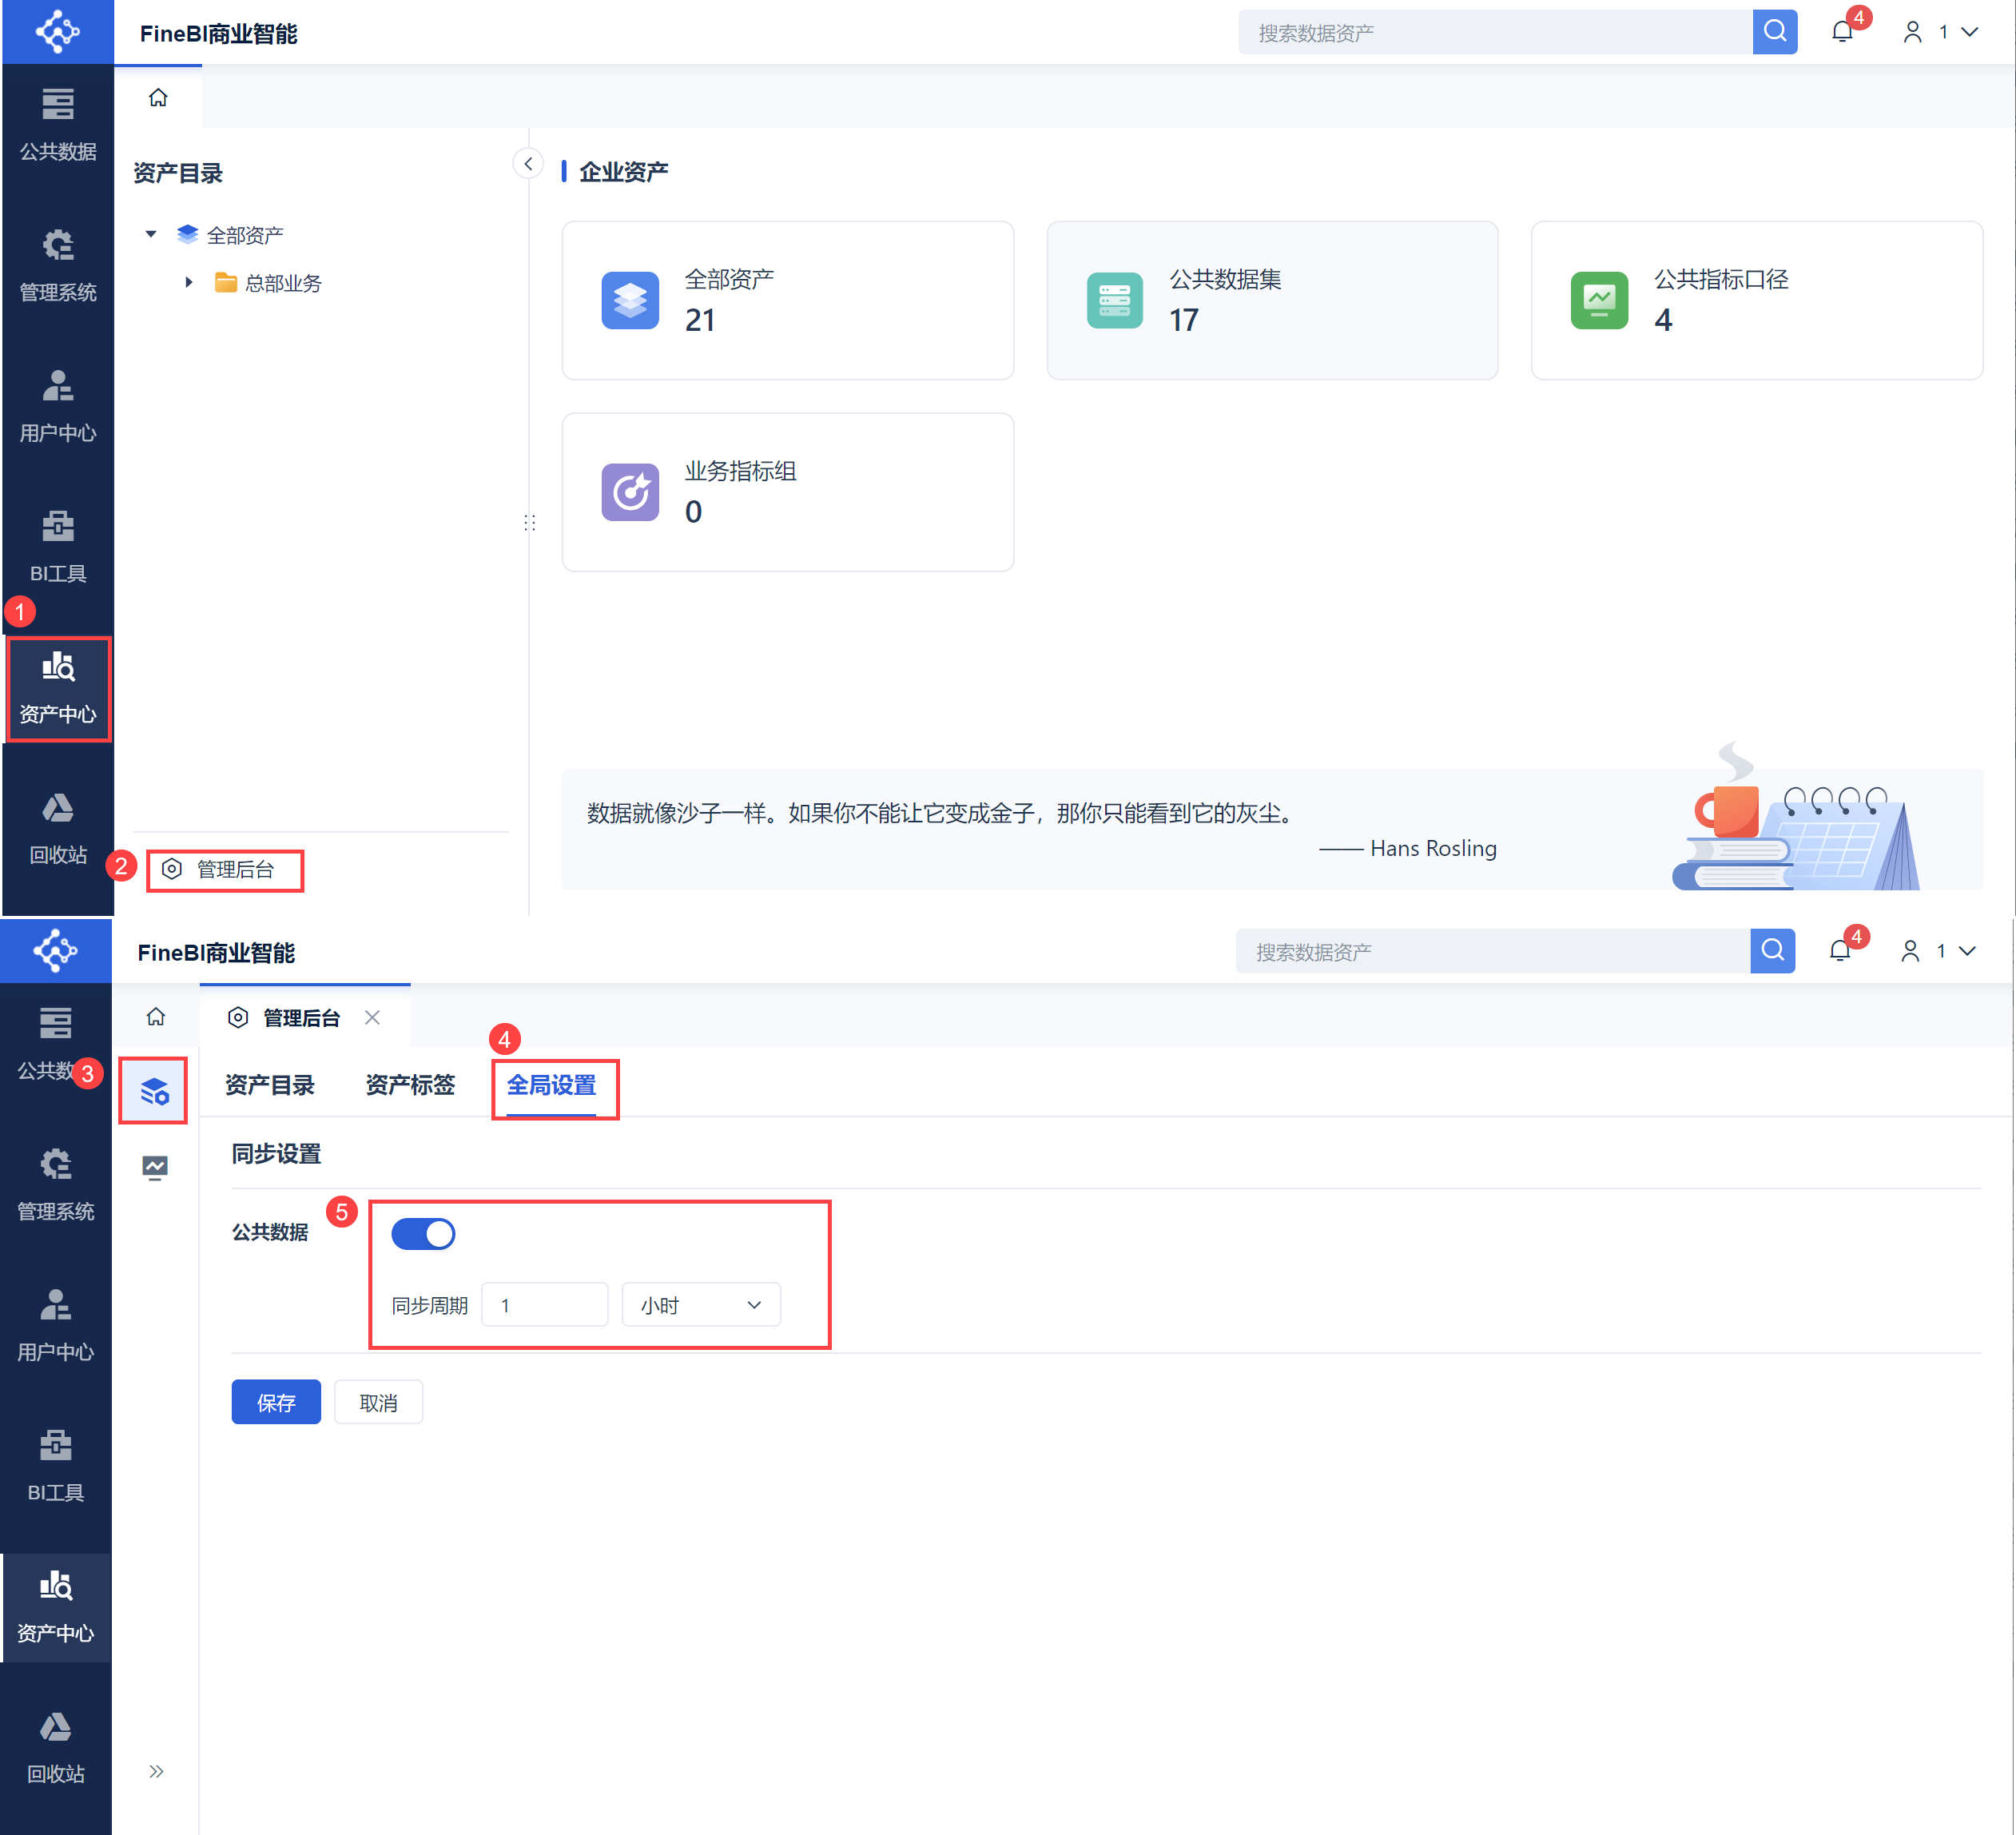Screen dimensions: 2016x1835
Task: Select 全部资产 in the asset tree
Action: click(231, 234)
